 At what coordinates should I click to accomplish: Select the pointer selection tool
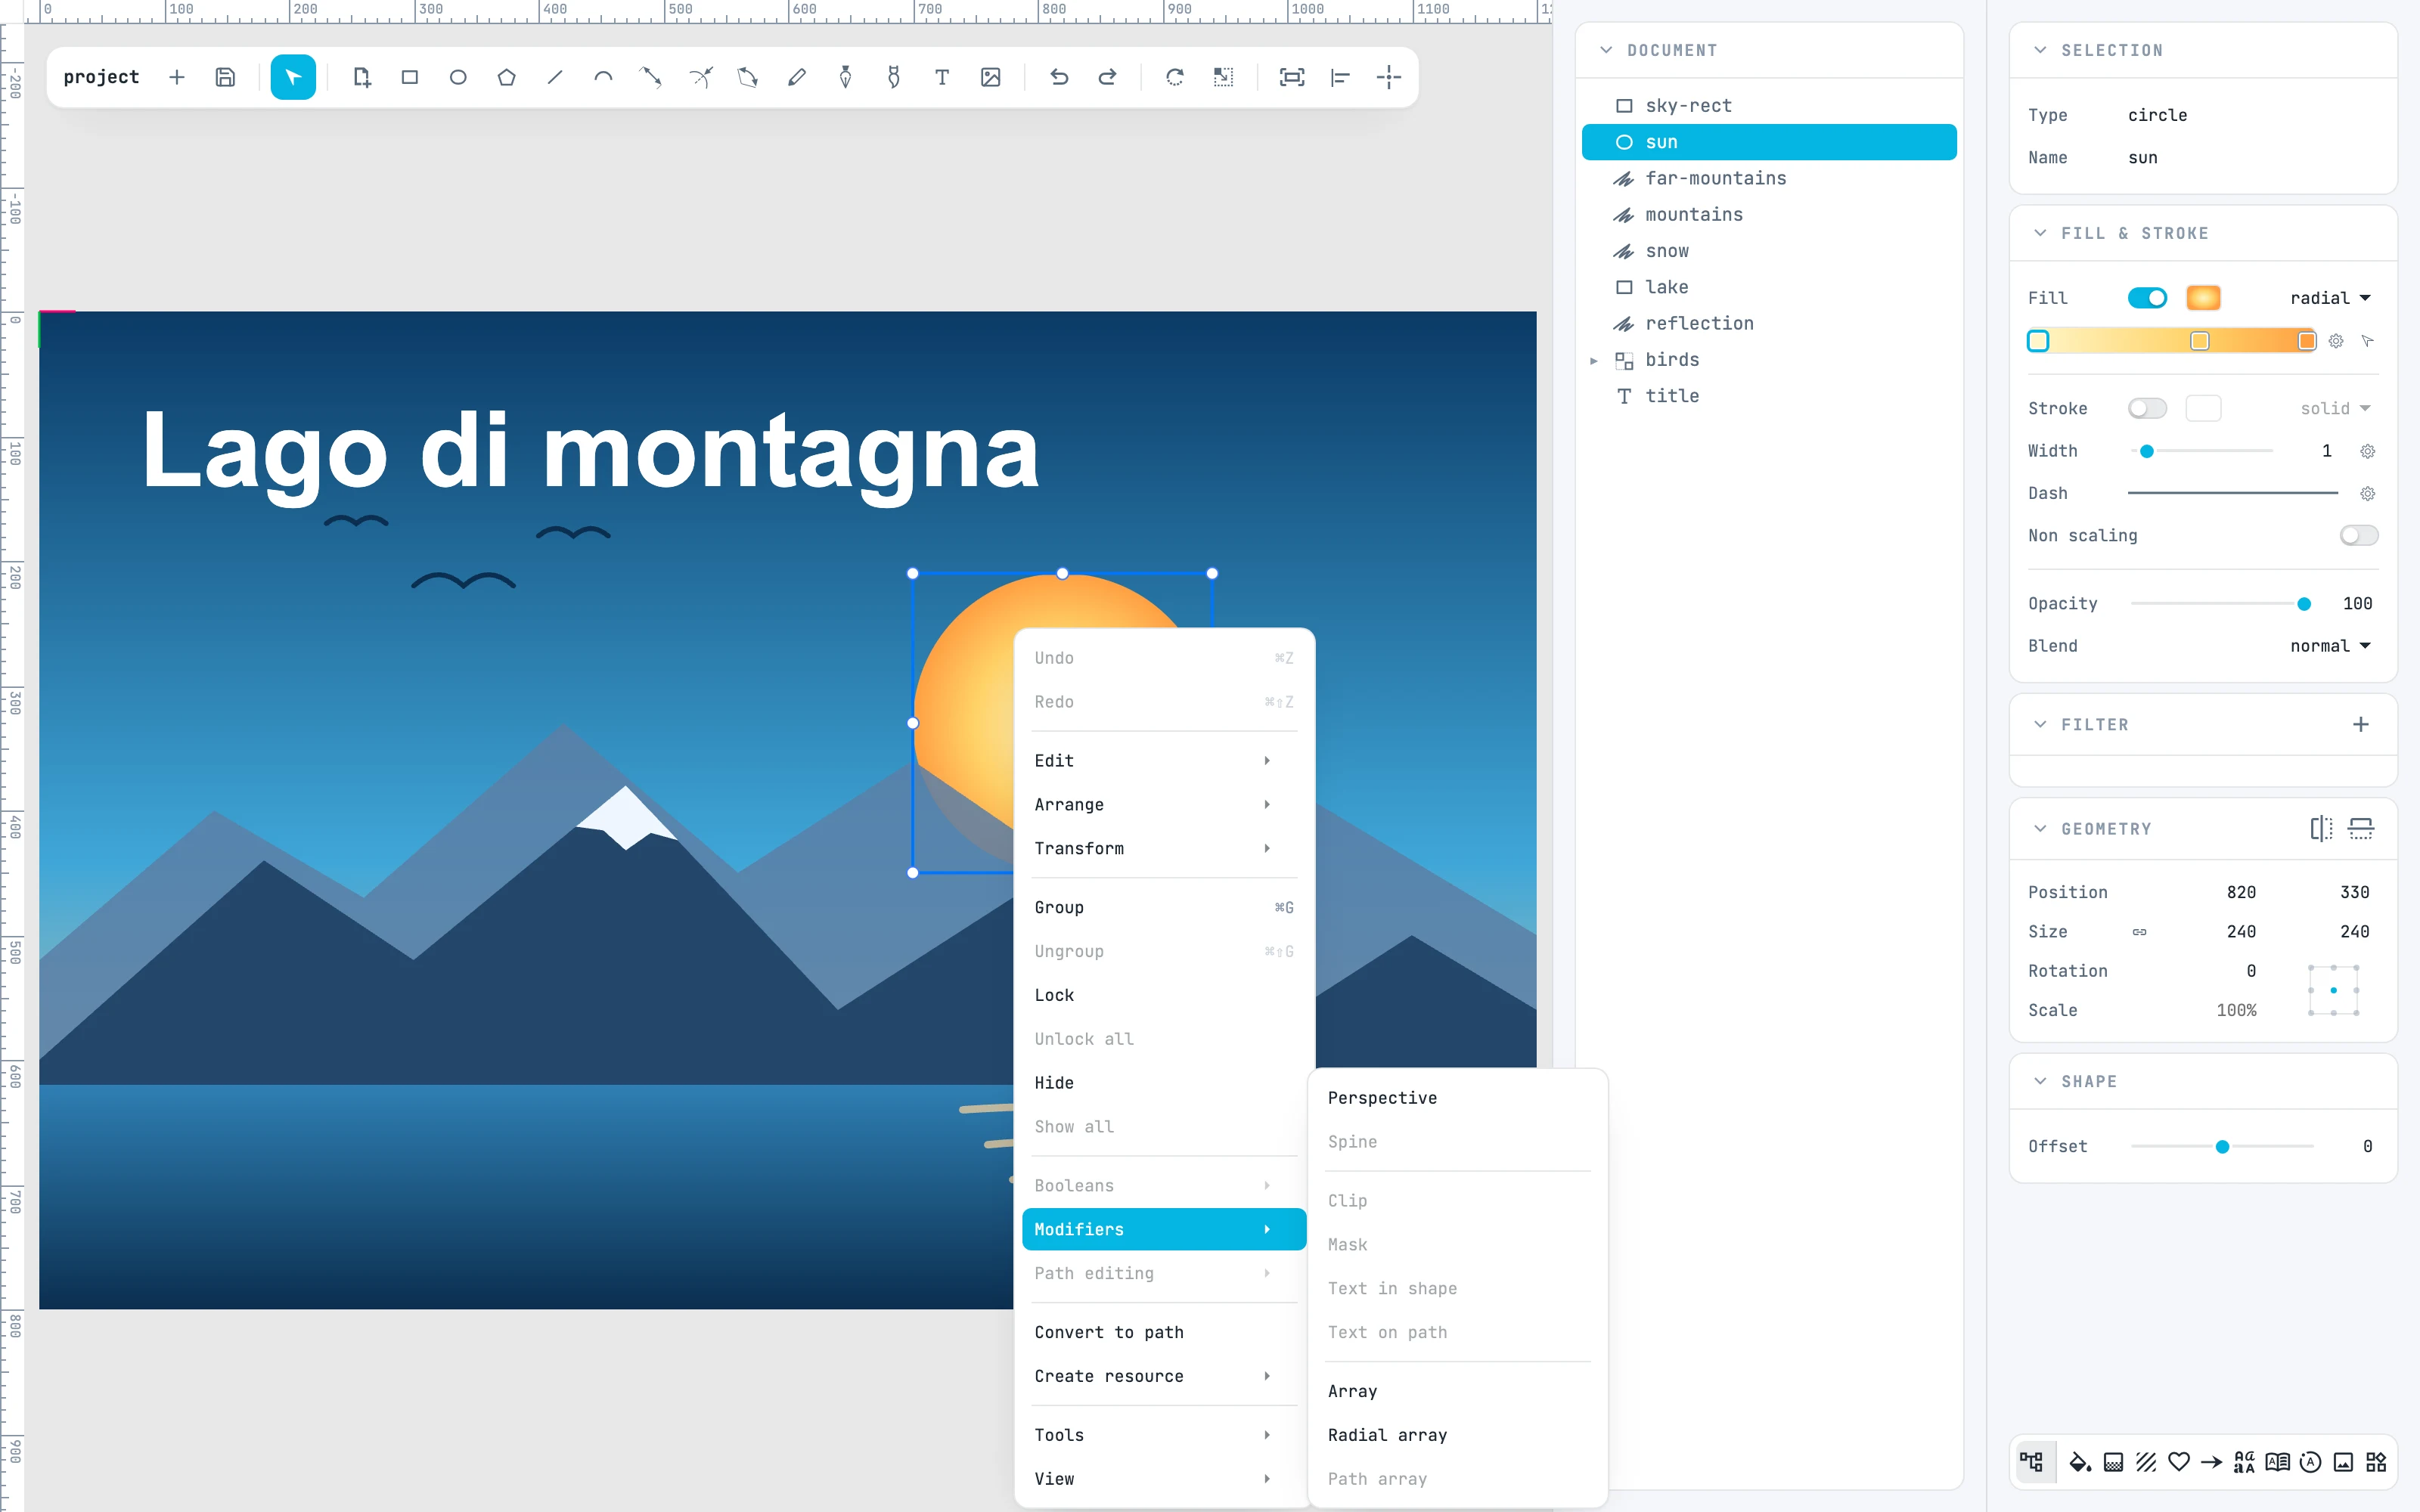pyautogui.click(x=292, y=77)
